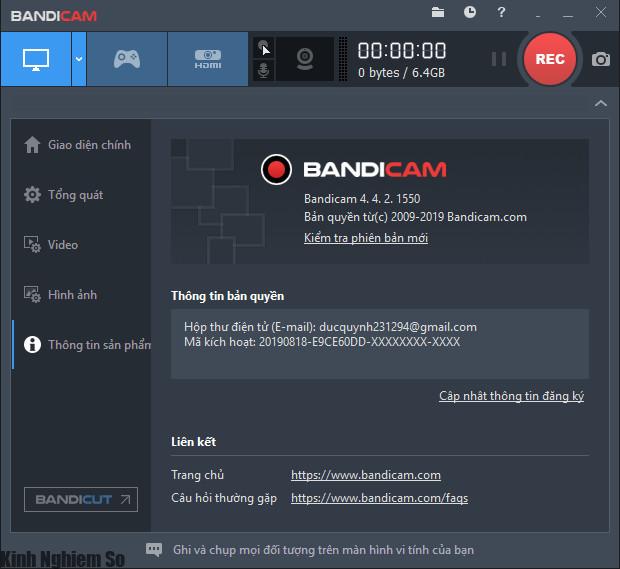Click Cập nhật thông tin đăng ký link
The width and height of the screenshot is (620, 569).
pos(511,396)
